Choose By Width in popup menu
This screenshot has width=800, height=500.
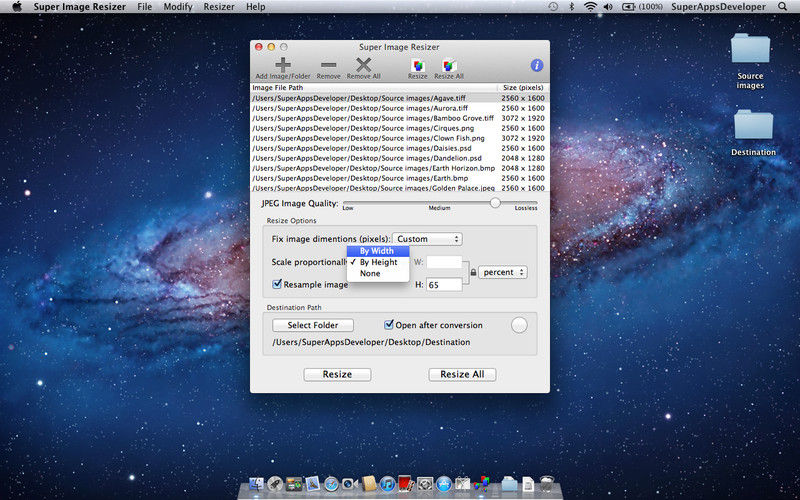coord(378,251)
